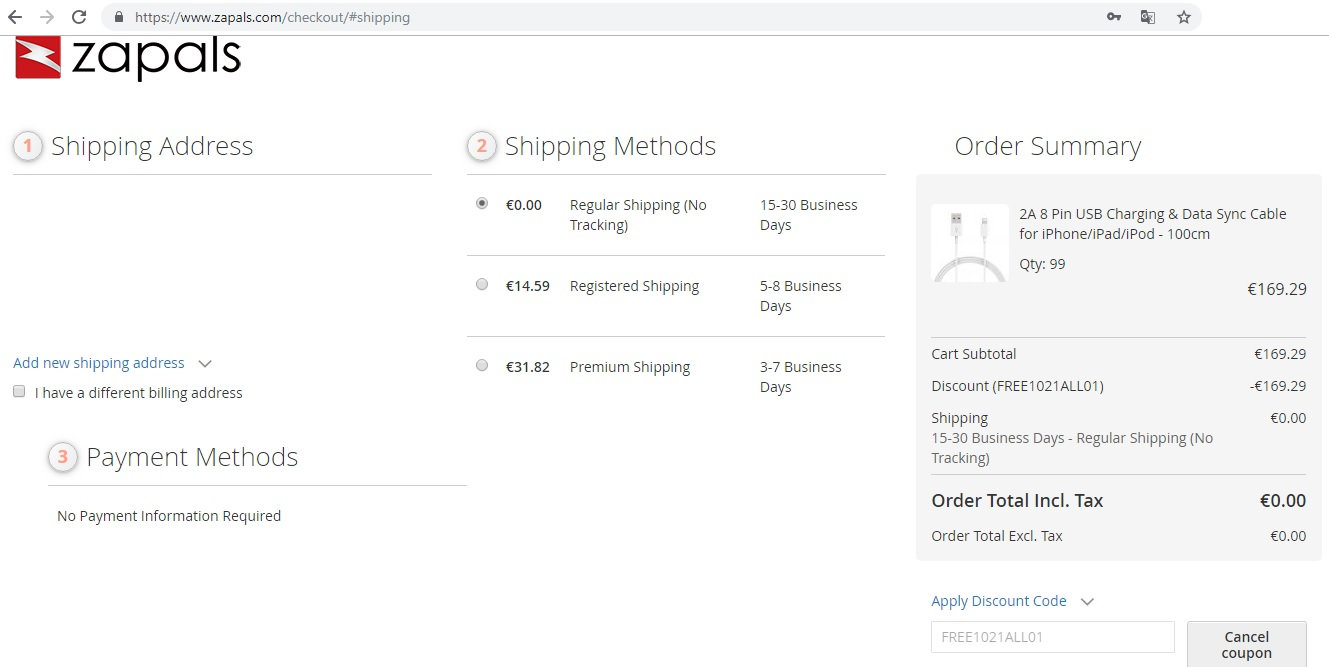Click the discount code input field
Image resolution: width=1329 pixels, height=667 pixels.
click(1052, 637)
